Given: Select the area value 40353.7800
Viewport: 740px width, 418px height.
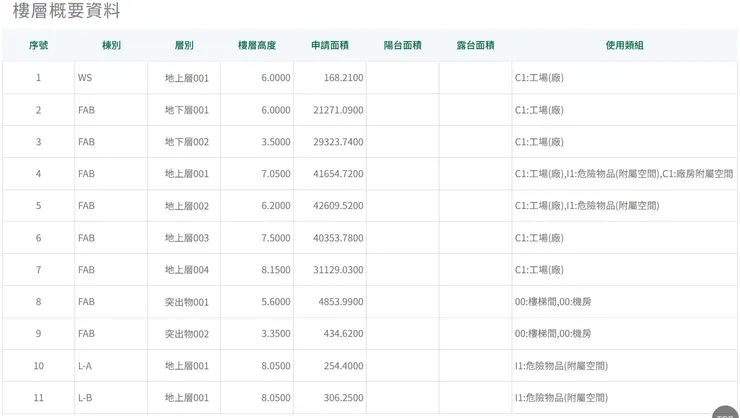Looking at the screenshot, I should click(x=338, y=238).
